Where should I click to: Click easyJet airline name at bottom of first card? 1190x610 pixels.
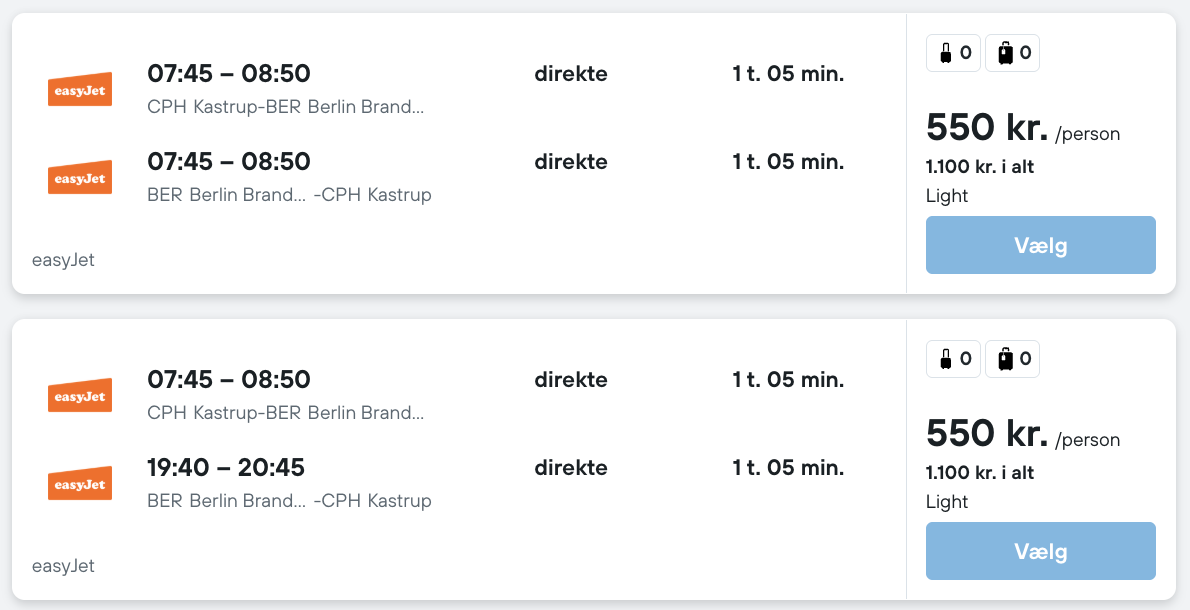(63, 261)
